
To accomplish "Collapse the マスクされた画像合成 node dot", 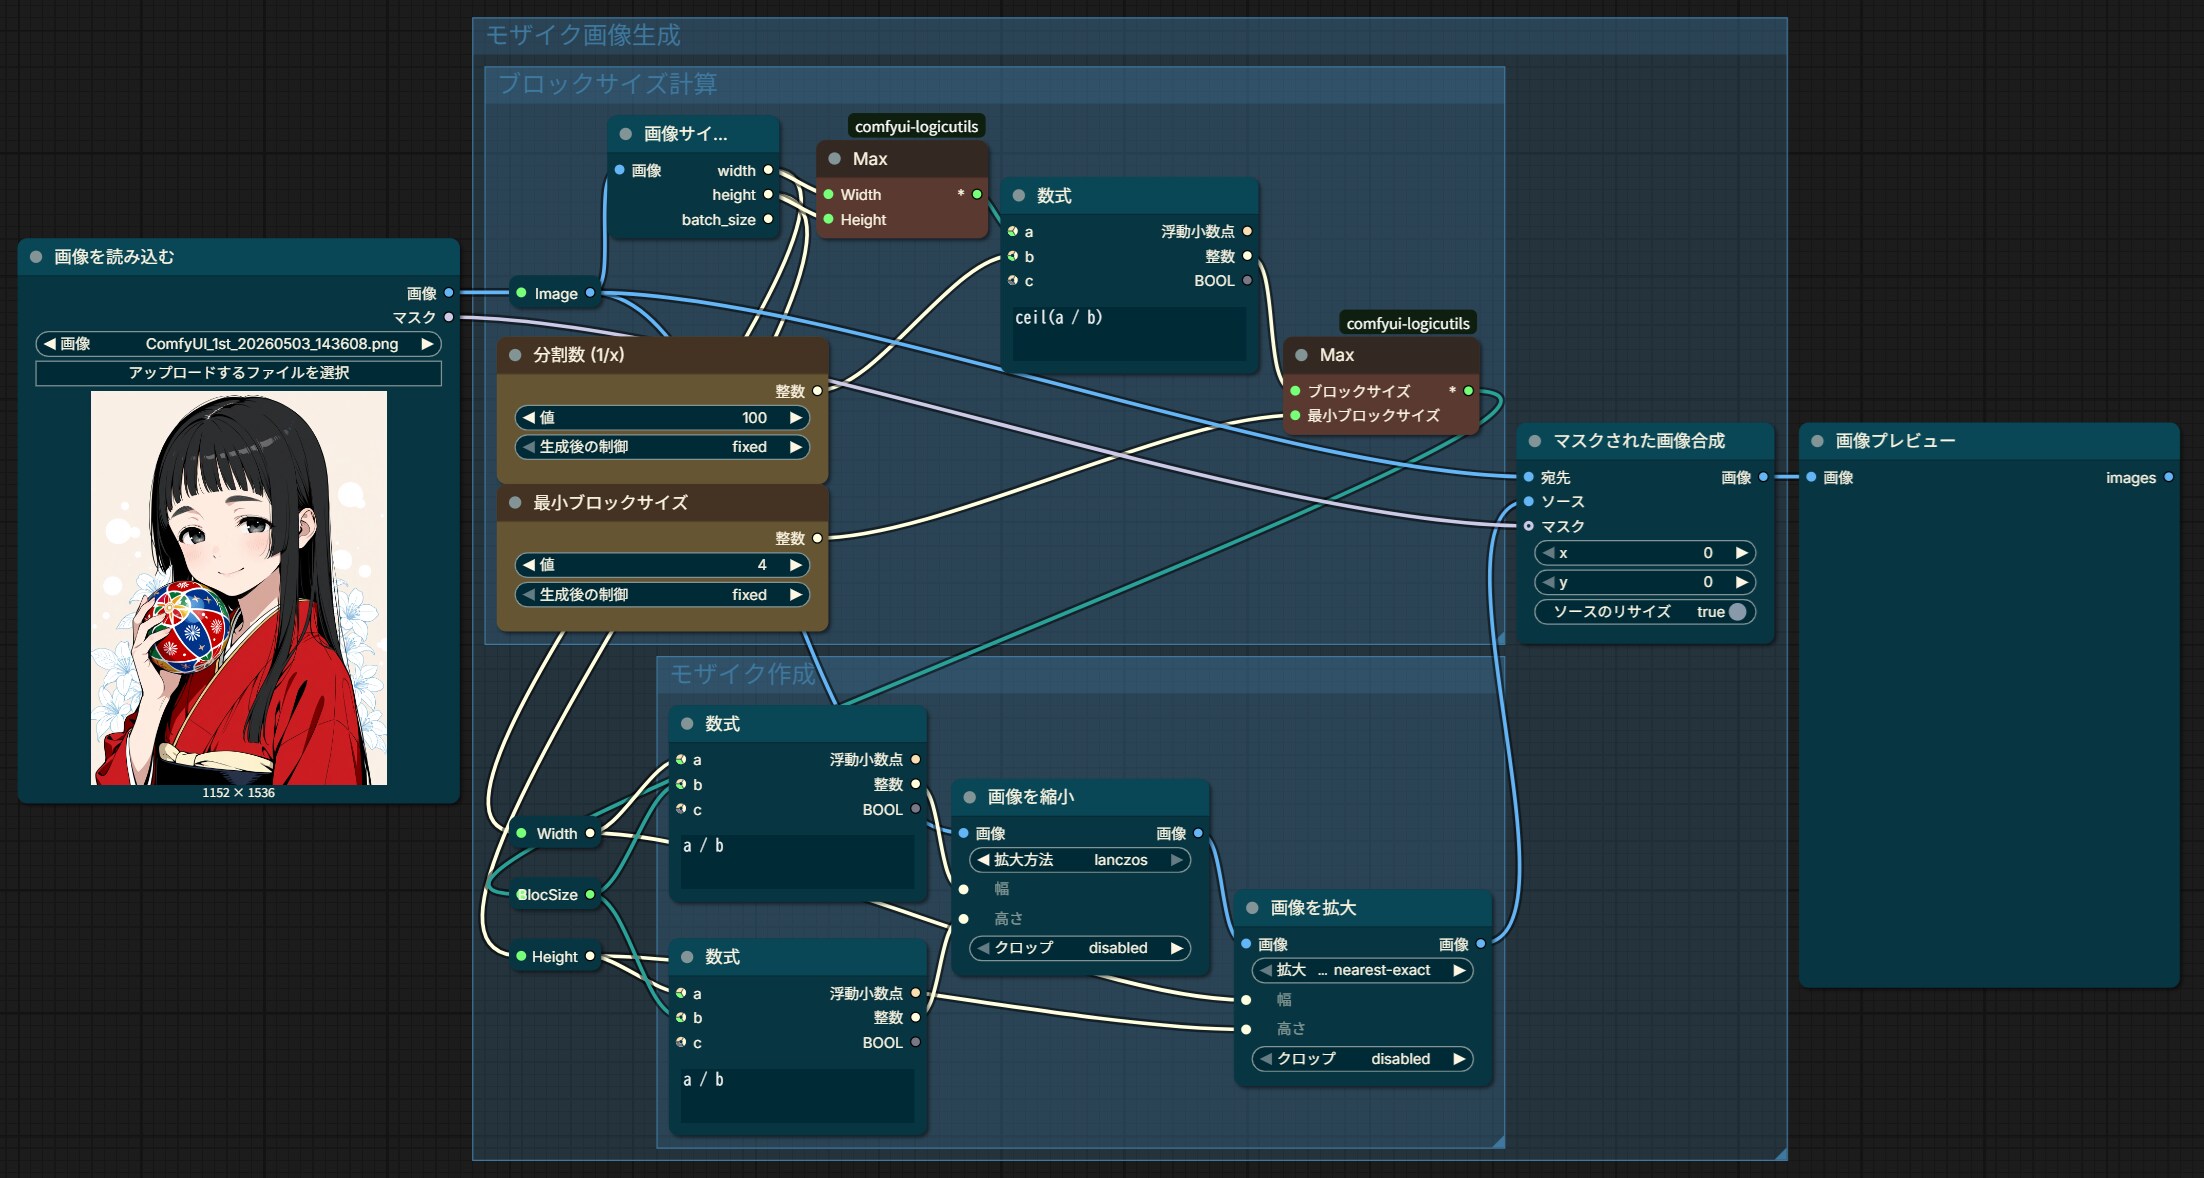I will 1535,441.
